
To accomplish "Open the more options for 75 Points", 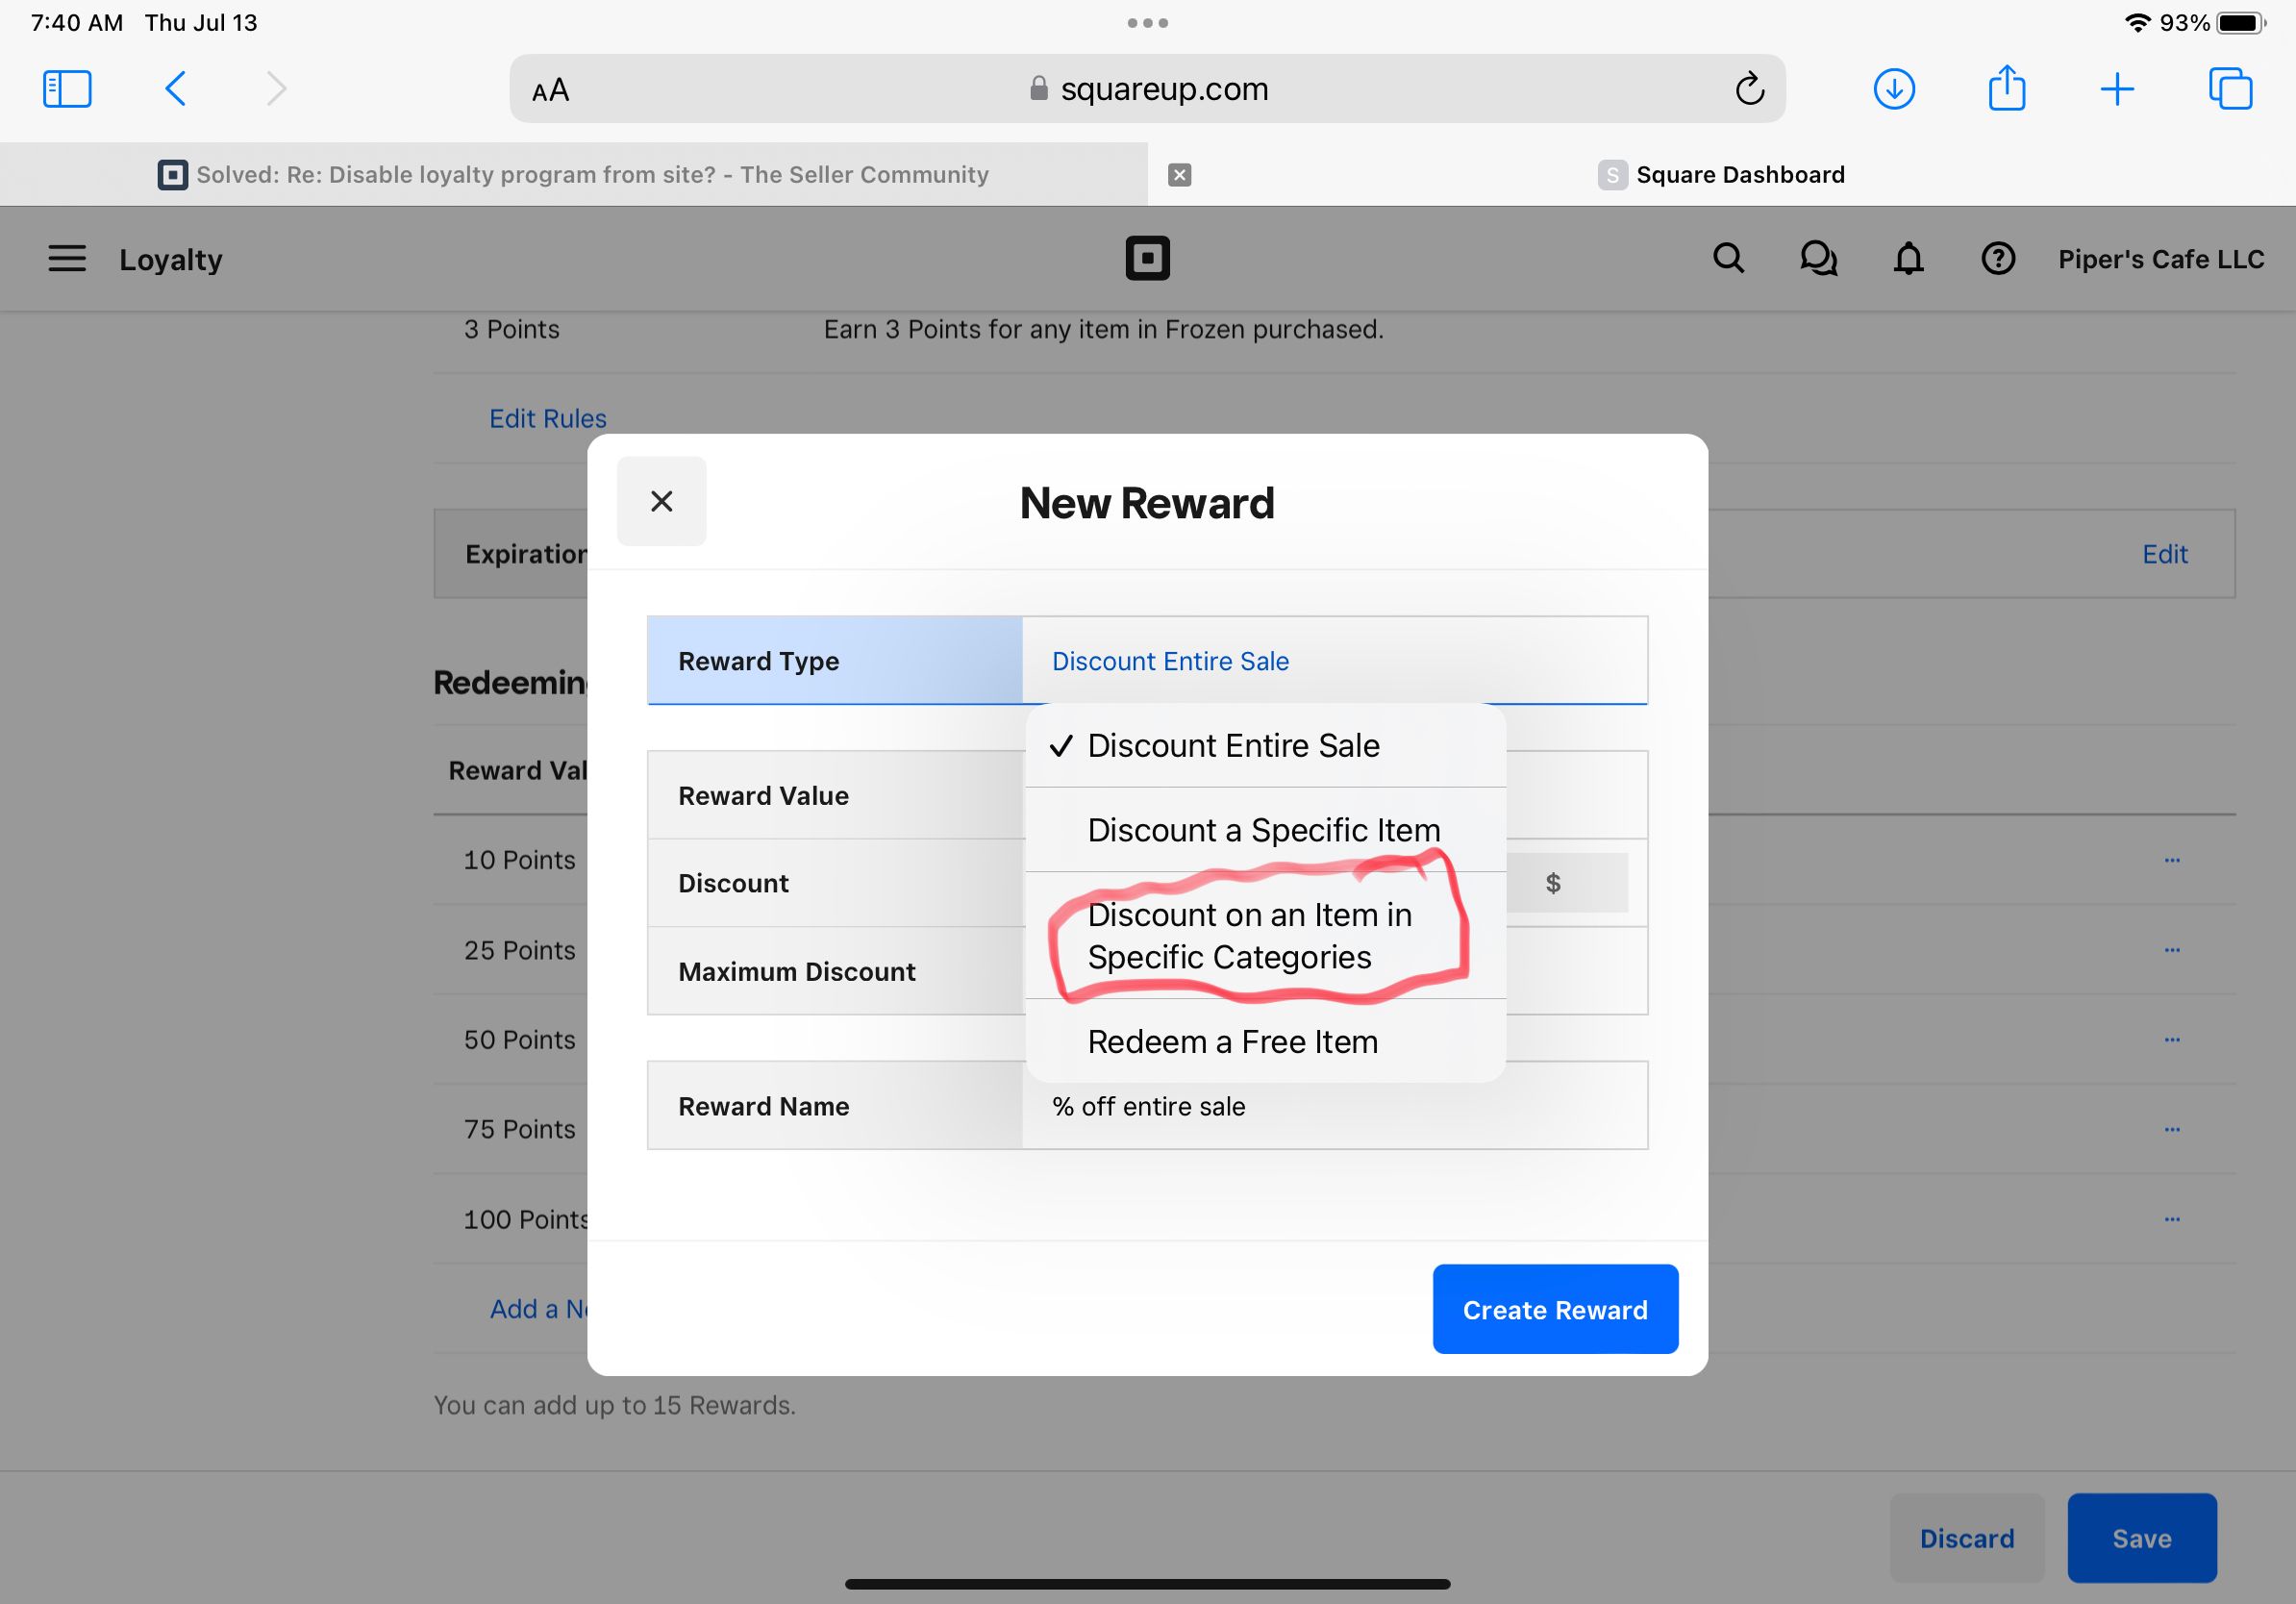I will (x=2172, y=1129).
